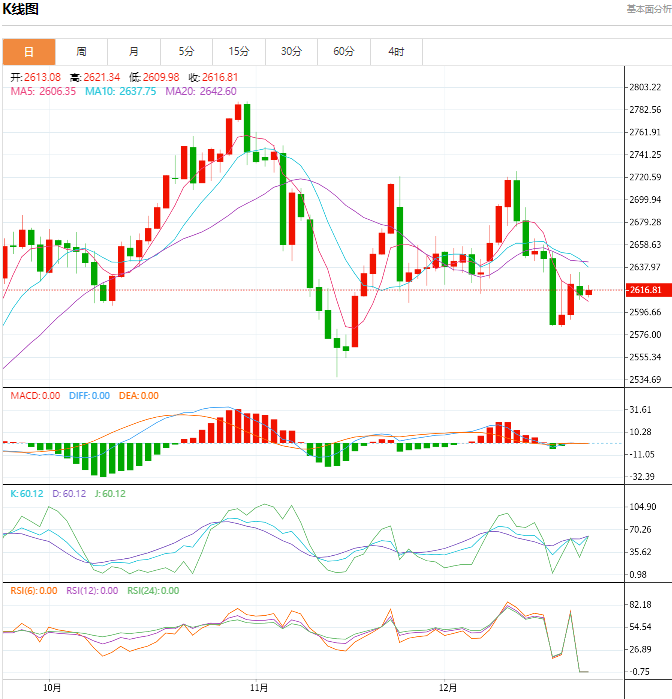Select the 30分 timeframe tab
The width and height of the screenshot is (672, 699).
291,52
